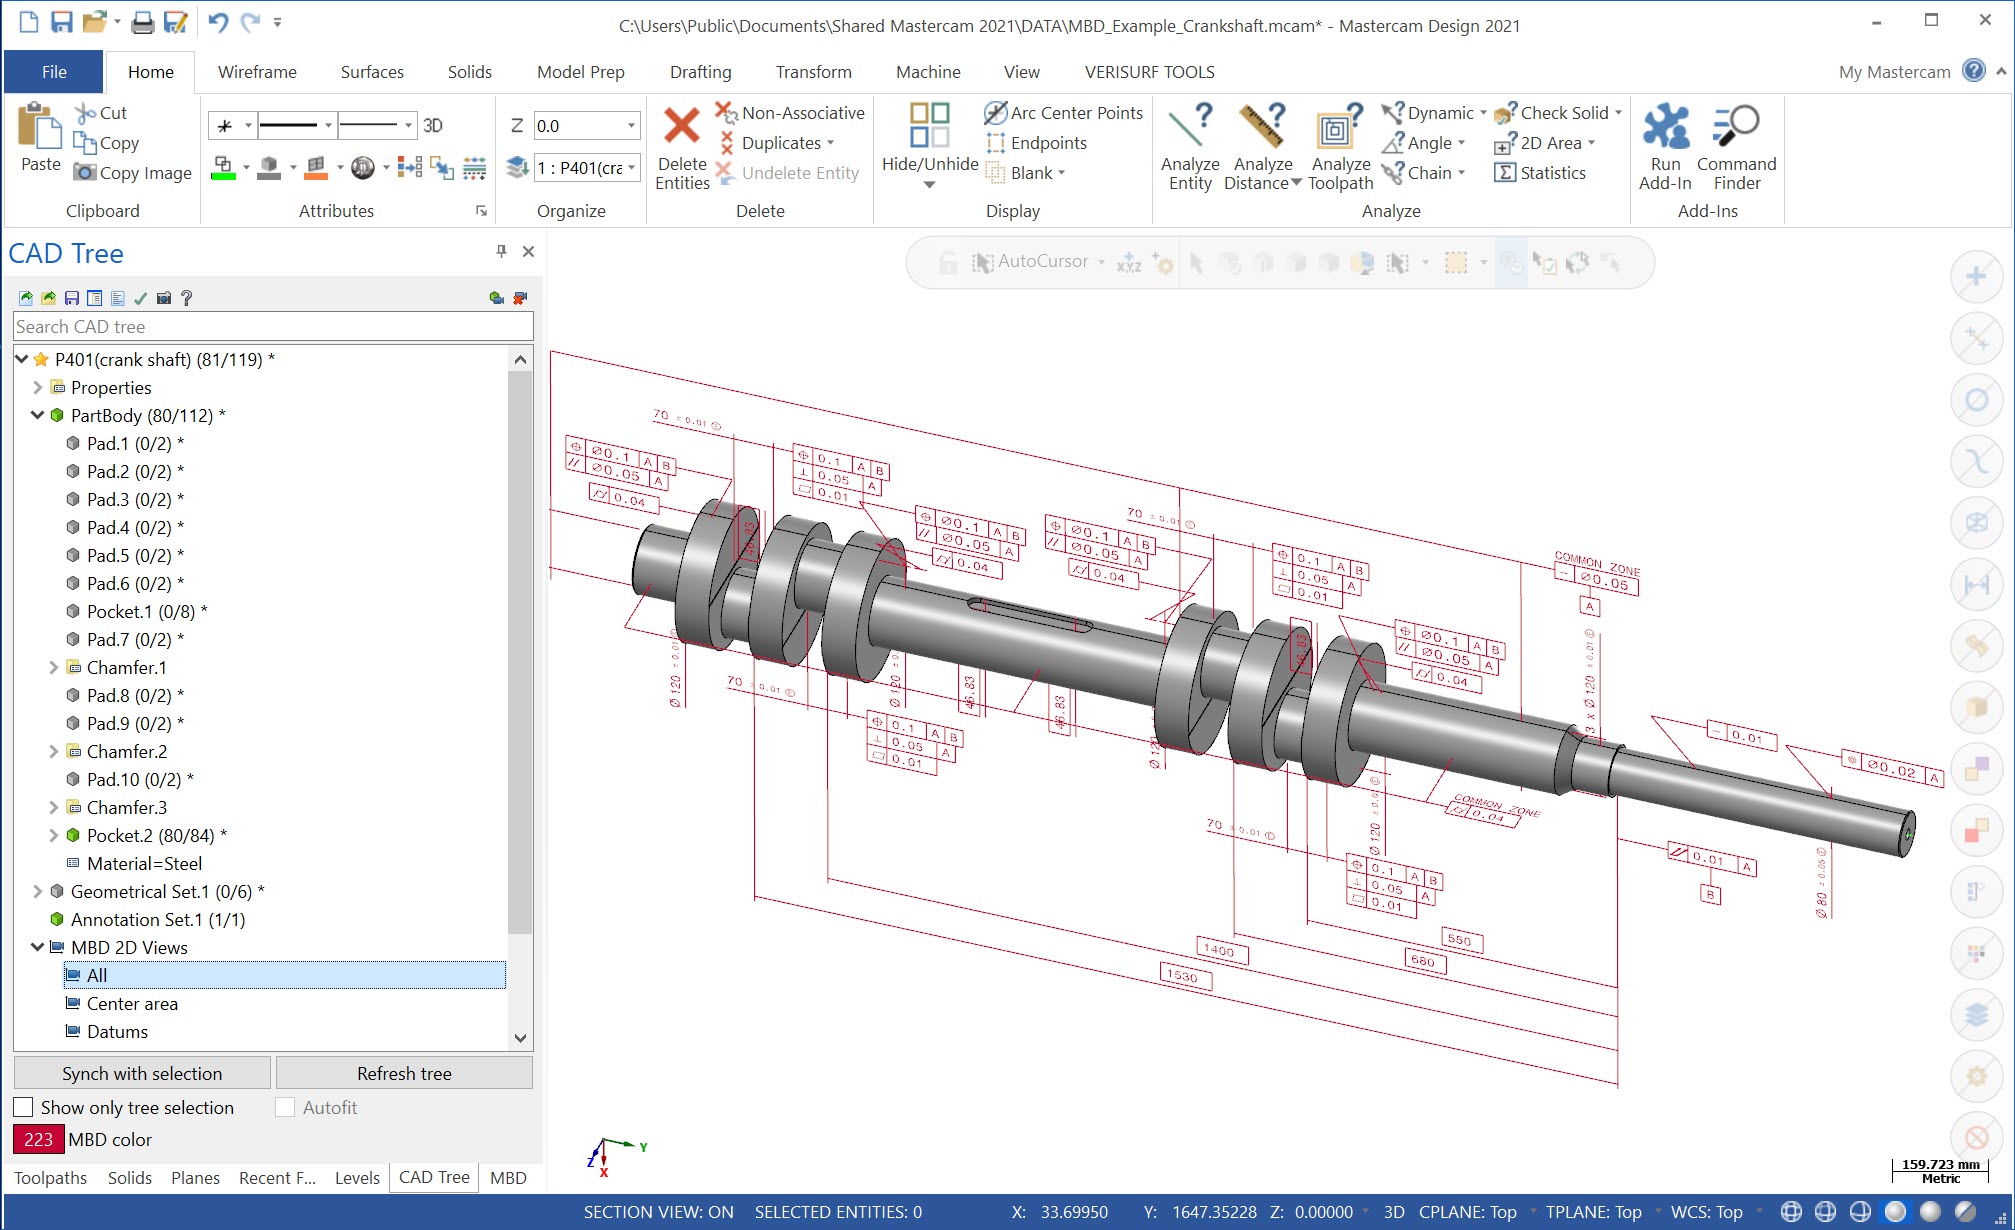Click the red X camera icon in CAD Tree toolbar
This screenshot has height=1230, width=2015.
point(520,298)
